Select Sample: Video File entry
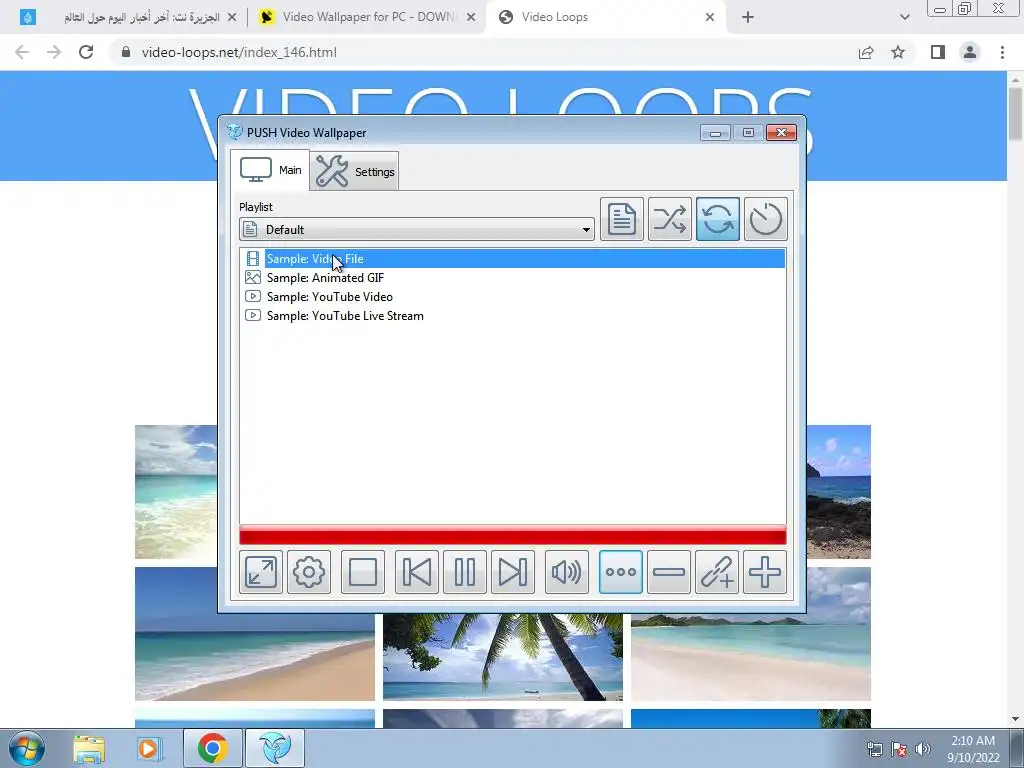The height and width of the screenshot is (768, 1024). coord(513,259)
